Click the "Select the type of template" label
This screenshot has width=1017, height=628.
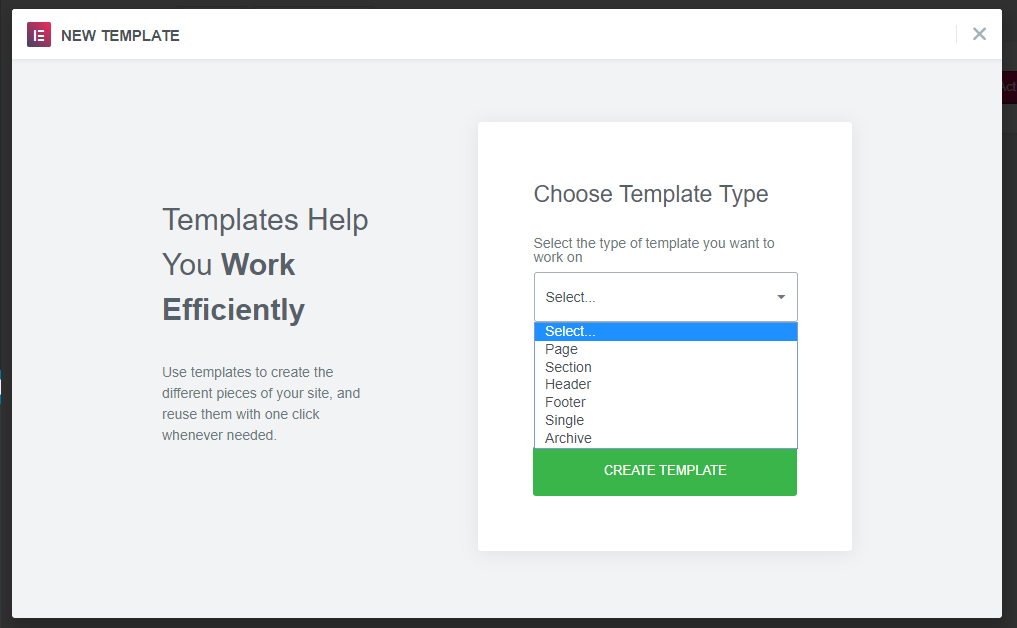click(x=654, y=250)
